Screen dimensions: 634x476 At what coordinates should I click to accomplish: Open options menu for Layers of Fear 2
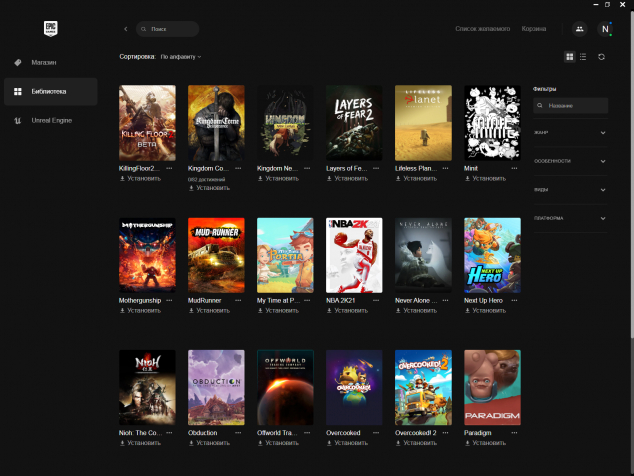pyautogui.click(x=376, y=168)
